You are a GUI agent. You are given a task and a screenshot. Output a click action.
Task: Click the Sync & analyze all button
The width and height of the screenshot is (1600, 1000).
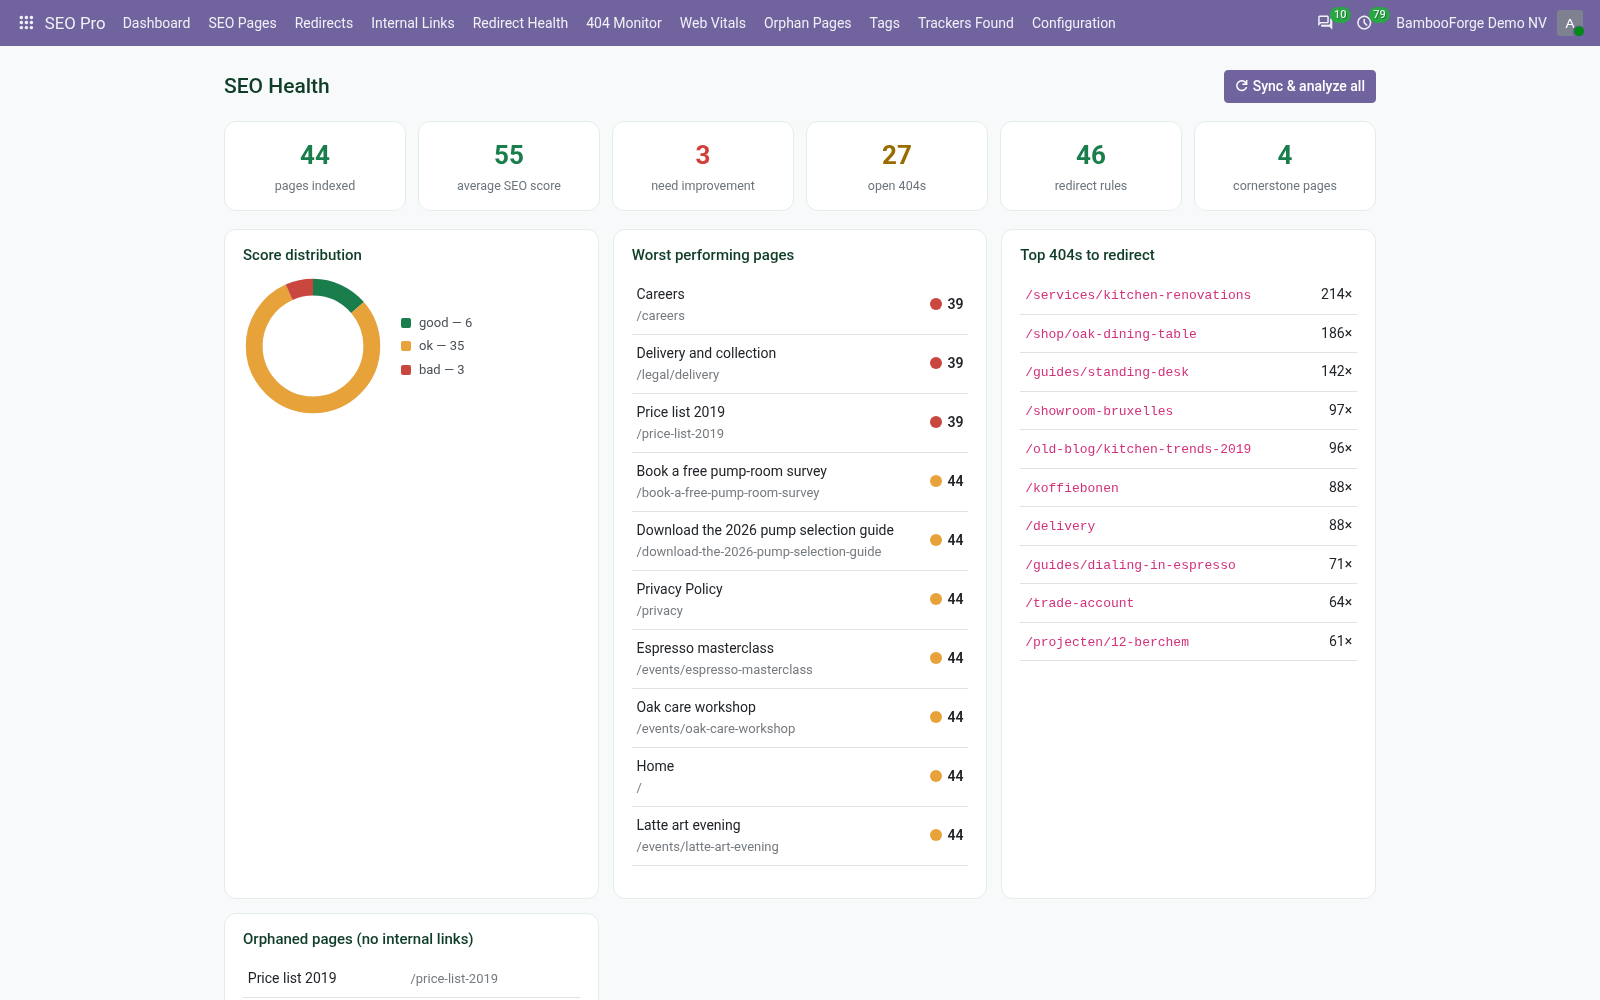tap(1300, 86)
